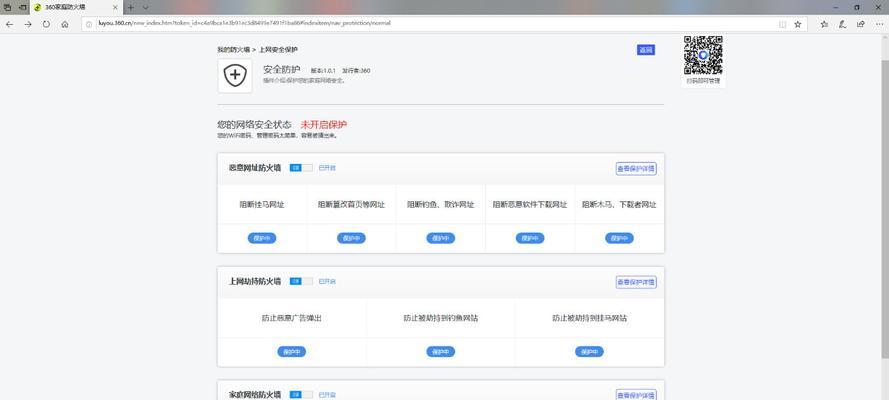This screenshot has width=889, height=400.
Task: Click 保护中 under 防止恶意广告弹出
Action: 291,352
